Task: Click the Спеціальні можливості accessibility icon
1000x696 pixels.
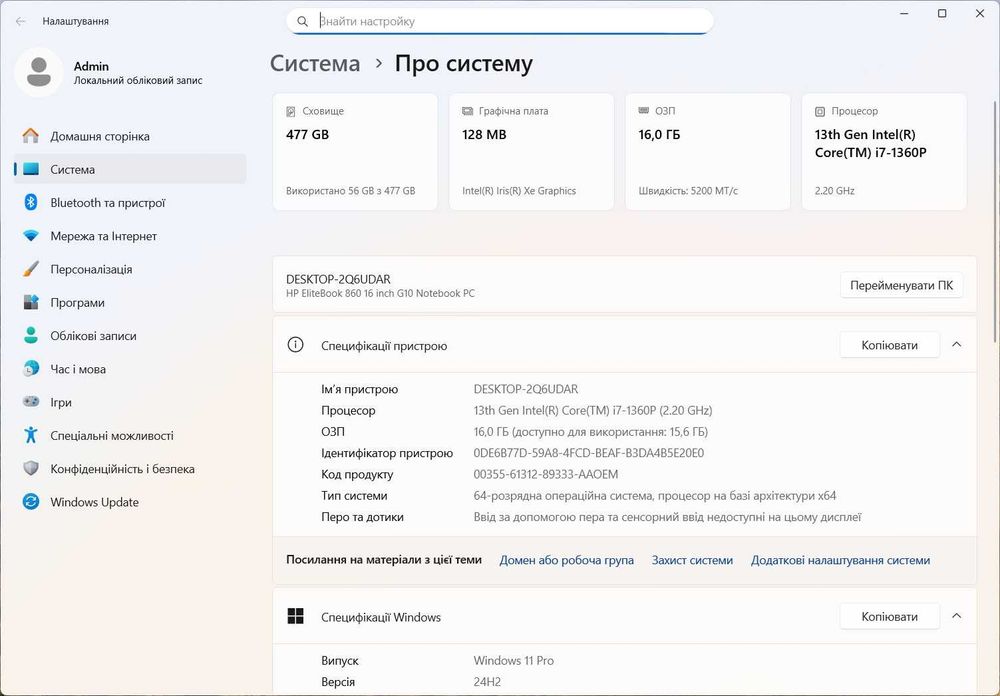Action: (31, 435)
